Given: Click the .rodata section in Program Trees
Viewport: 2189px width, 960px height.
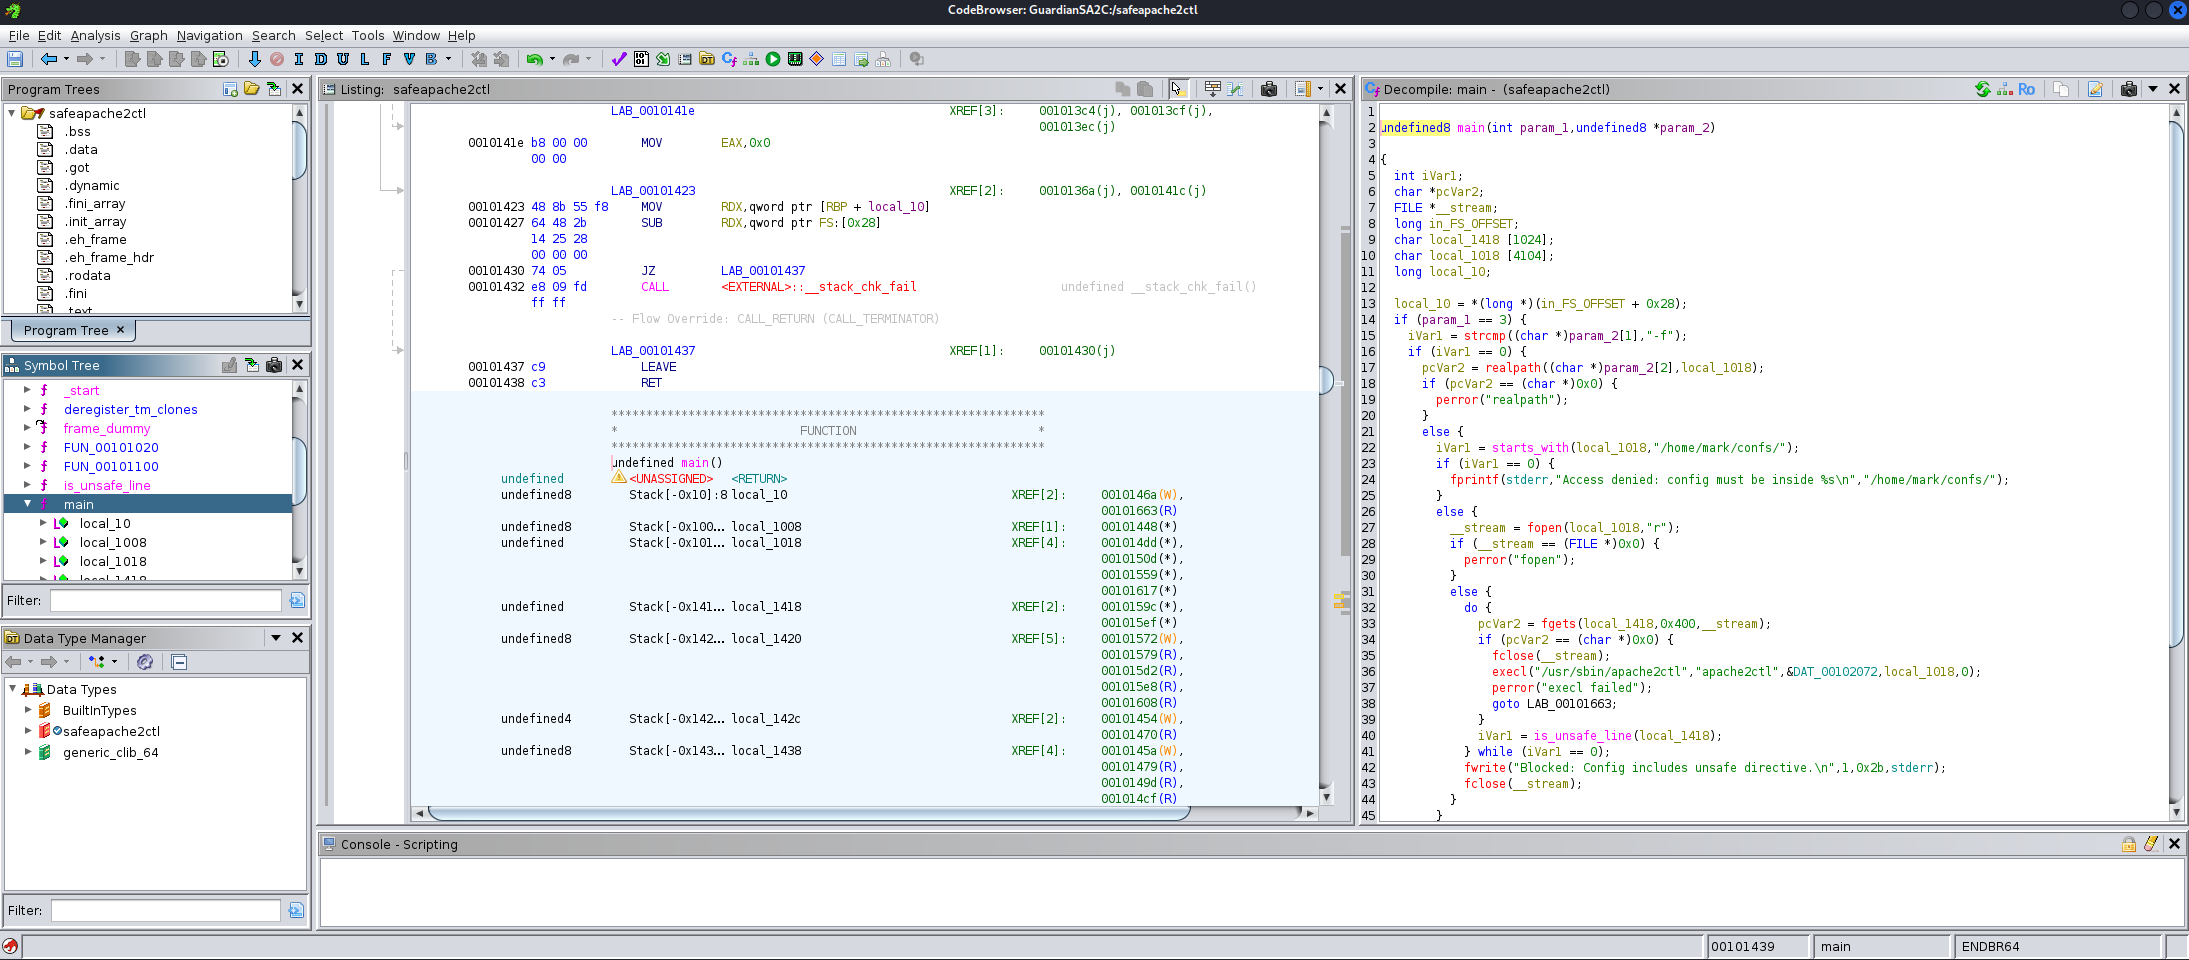Looking at the screenshot, I should 87,276.
